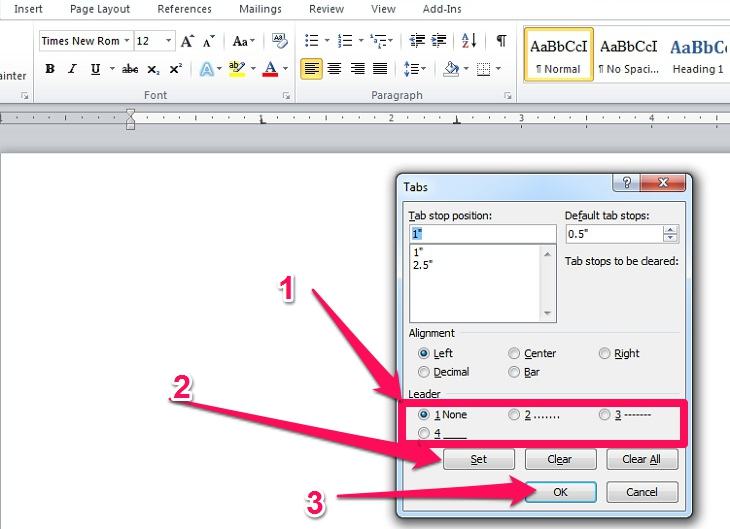The width and height of the screenshot is (730, 529).
Task: Click the Borders icon
Action: [484, 69]
